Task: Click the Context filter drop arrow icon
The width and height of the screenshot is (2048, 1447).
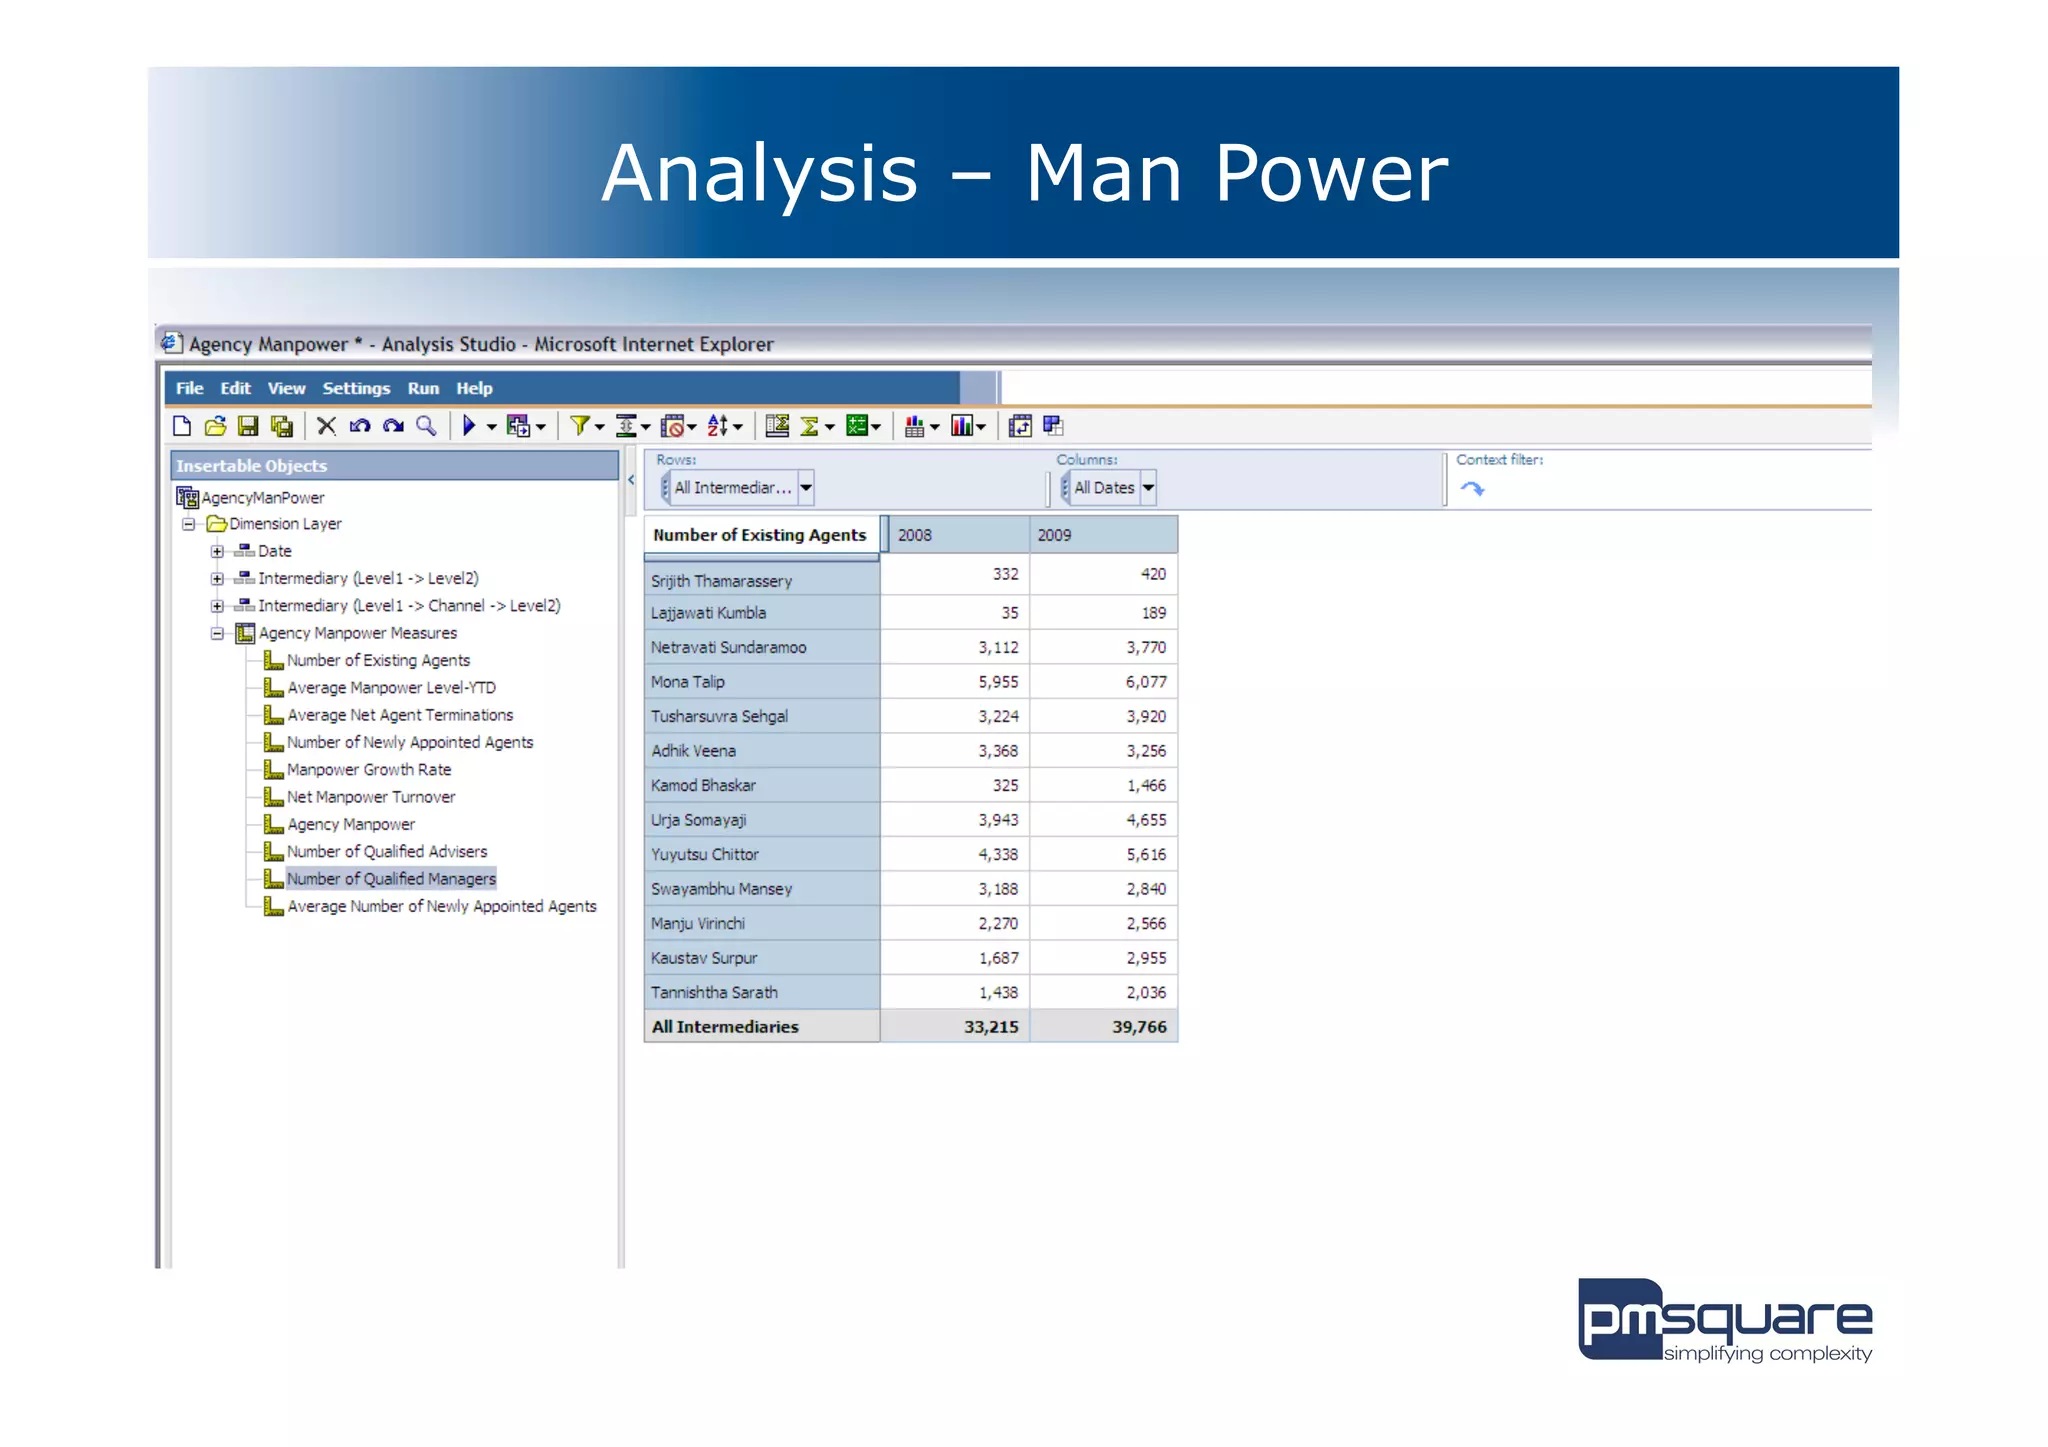Action: [1472, 489]
